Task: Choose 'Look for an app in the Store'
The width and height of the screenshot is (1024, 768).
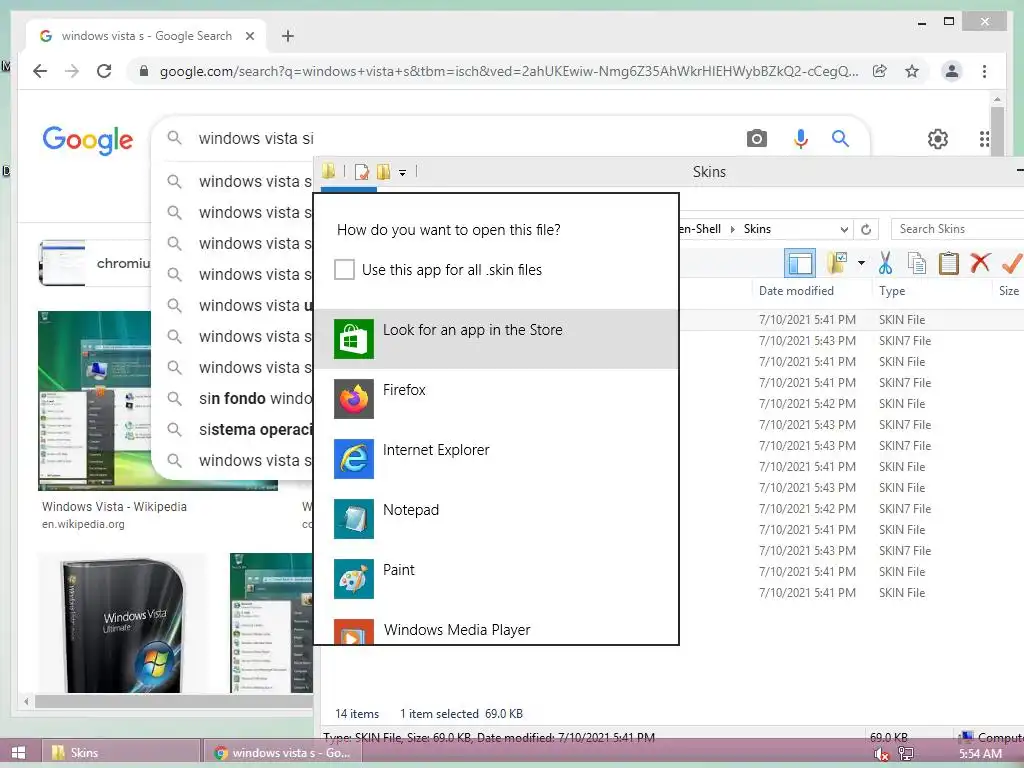Action: pos(496,338)
